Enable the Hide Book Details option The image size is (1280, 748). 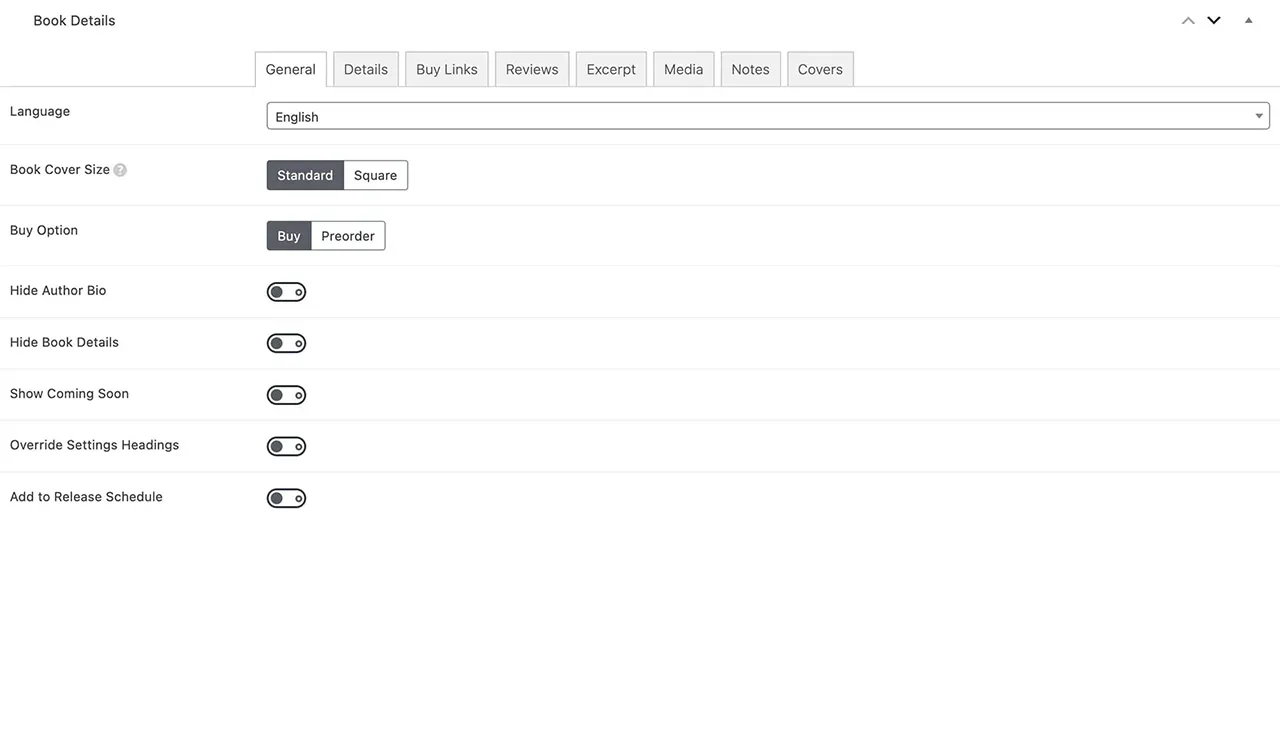coord(286,343)
